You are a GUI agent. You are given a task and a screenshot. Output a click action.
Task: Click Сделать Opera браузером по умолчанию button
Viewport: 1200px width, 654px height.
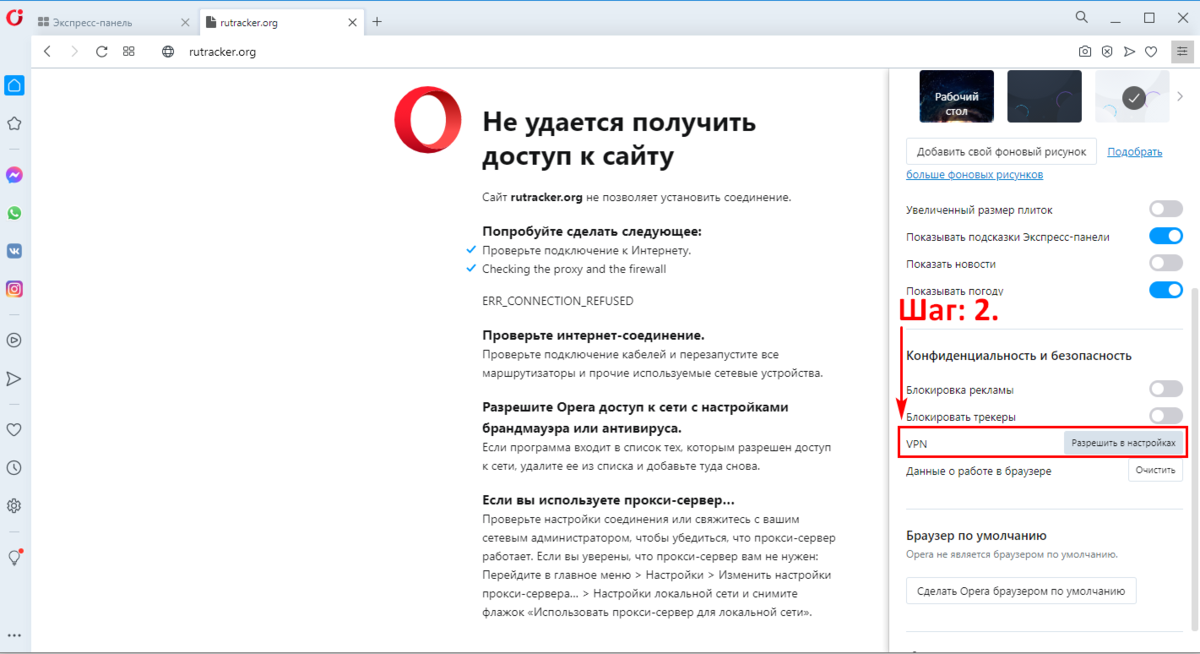pyautogui.click(x=1021, y=591)
